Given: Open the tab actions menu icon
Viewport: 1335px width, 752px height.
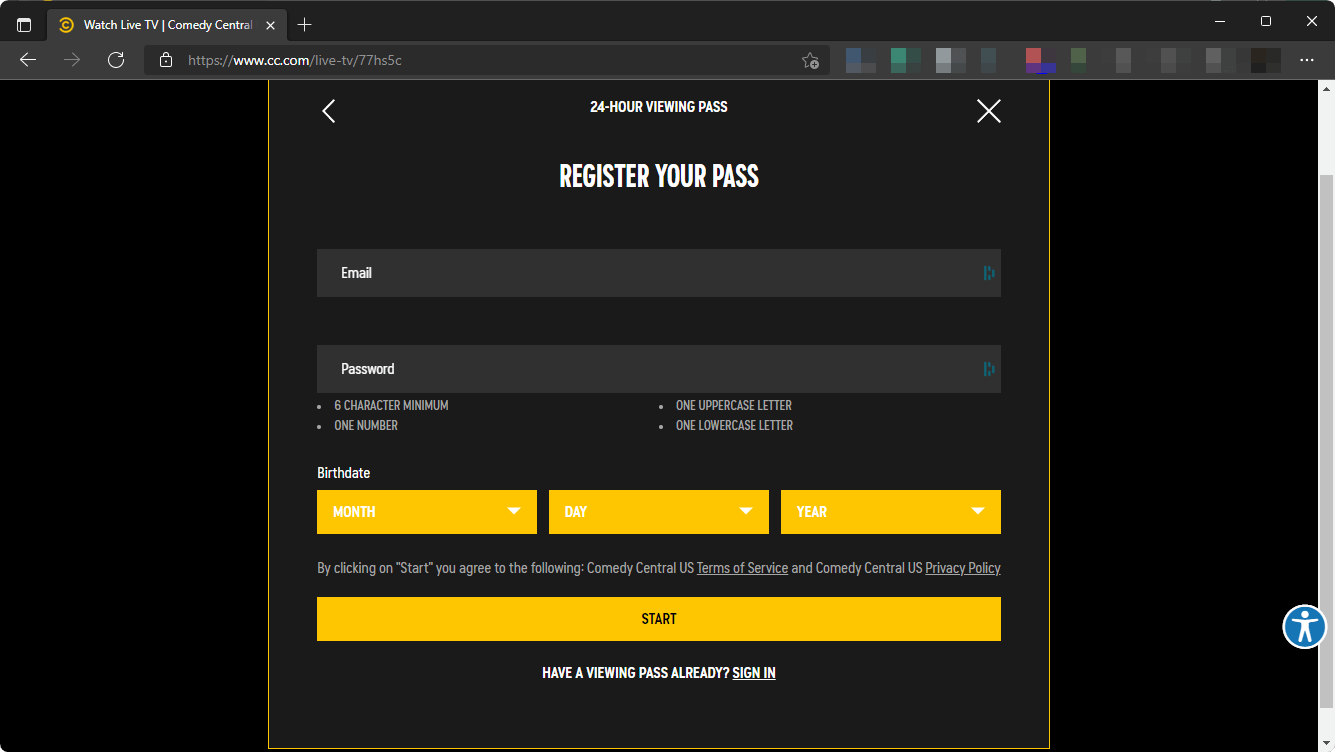Looking at the screenshot, I should 24,24.
